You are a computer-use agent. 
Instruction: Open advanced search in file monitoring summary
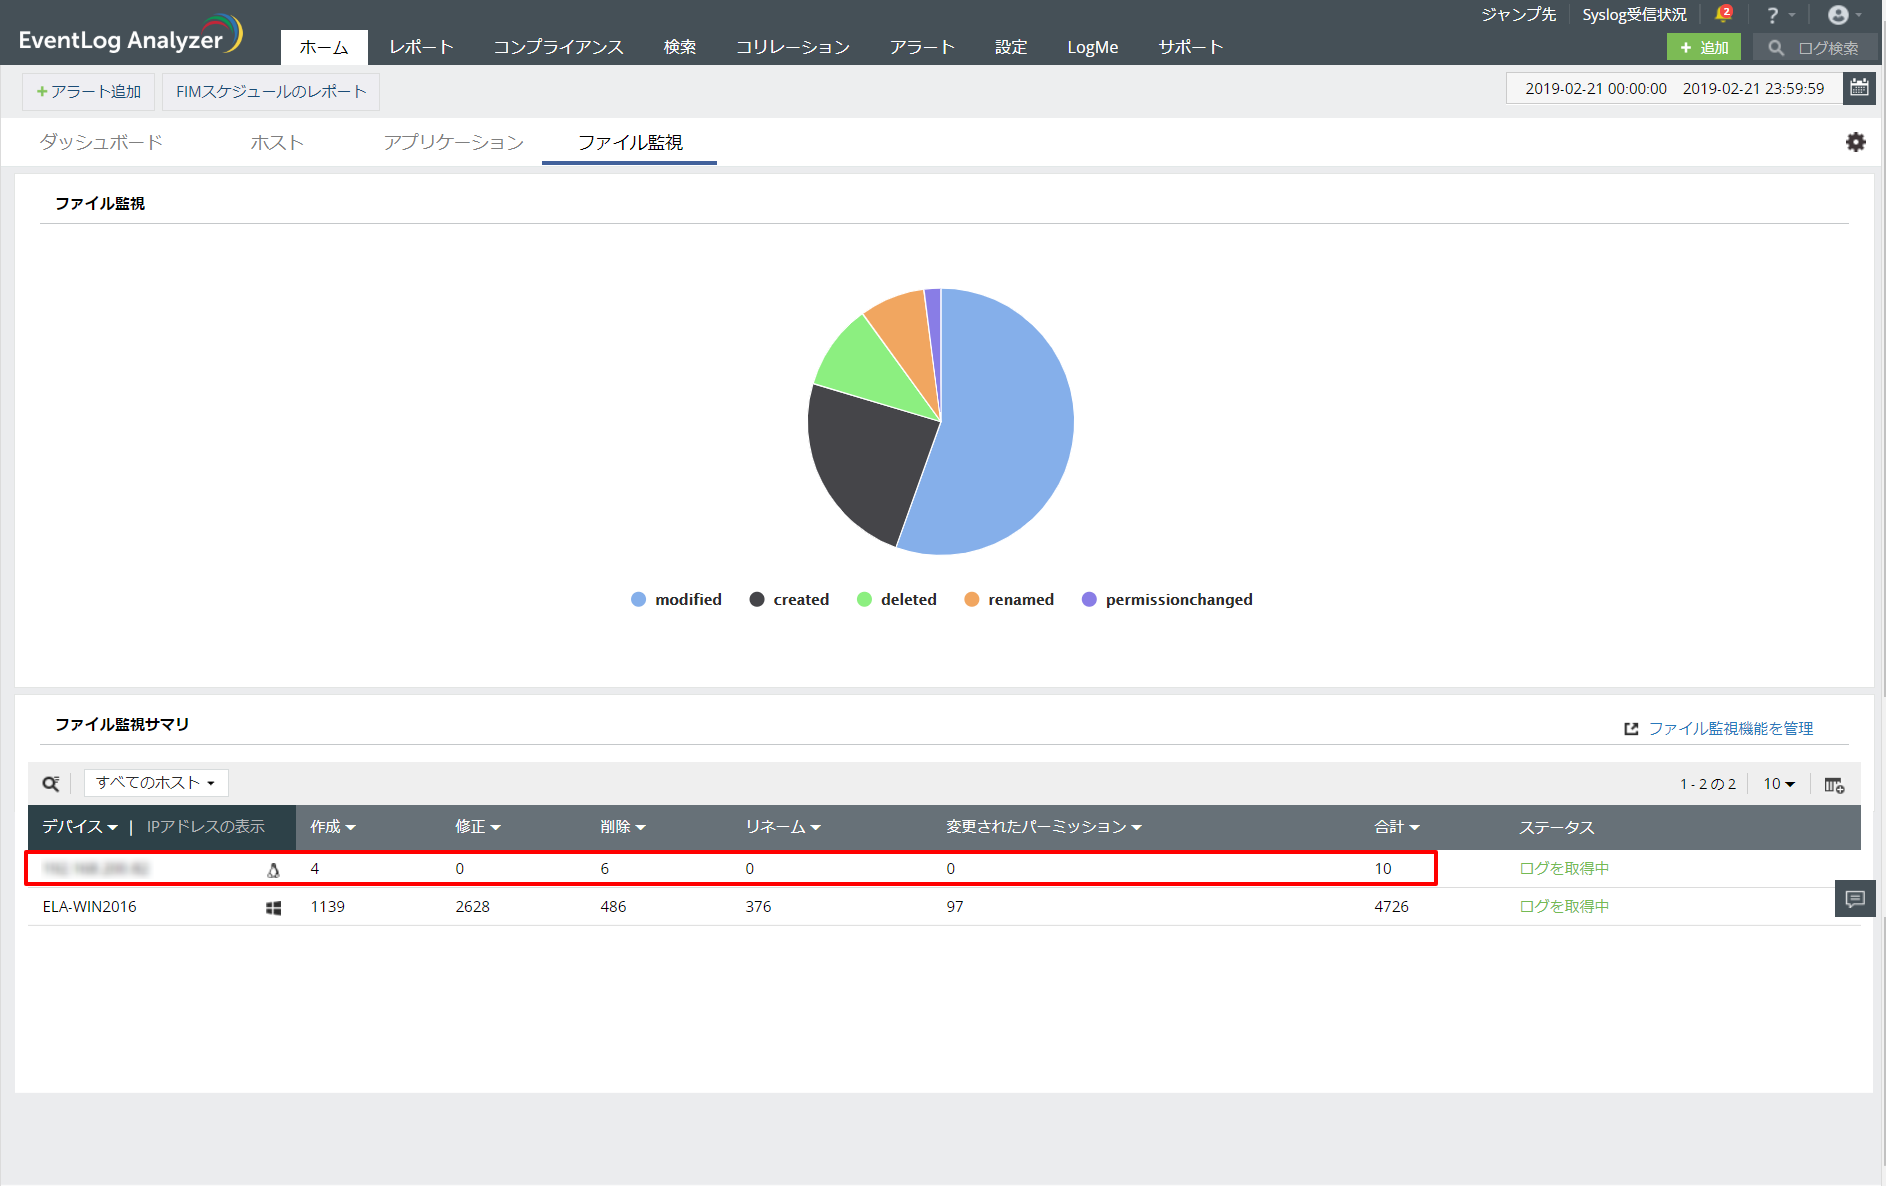tap(51, 783)
